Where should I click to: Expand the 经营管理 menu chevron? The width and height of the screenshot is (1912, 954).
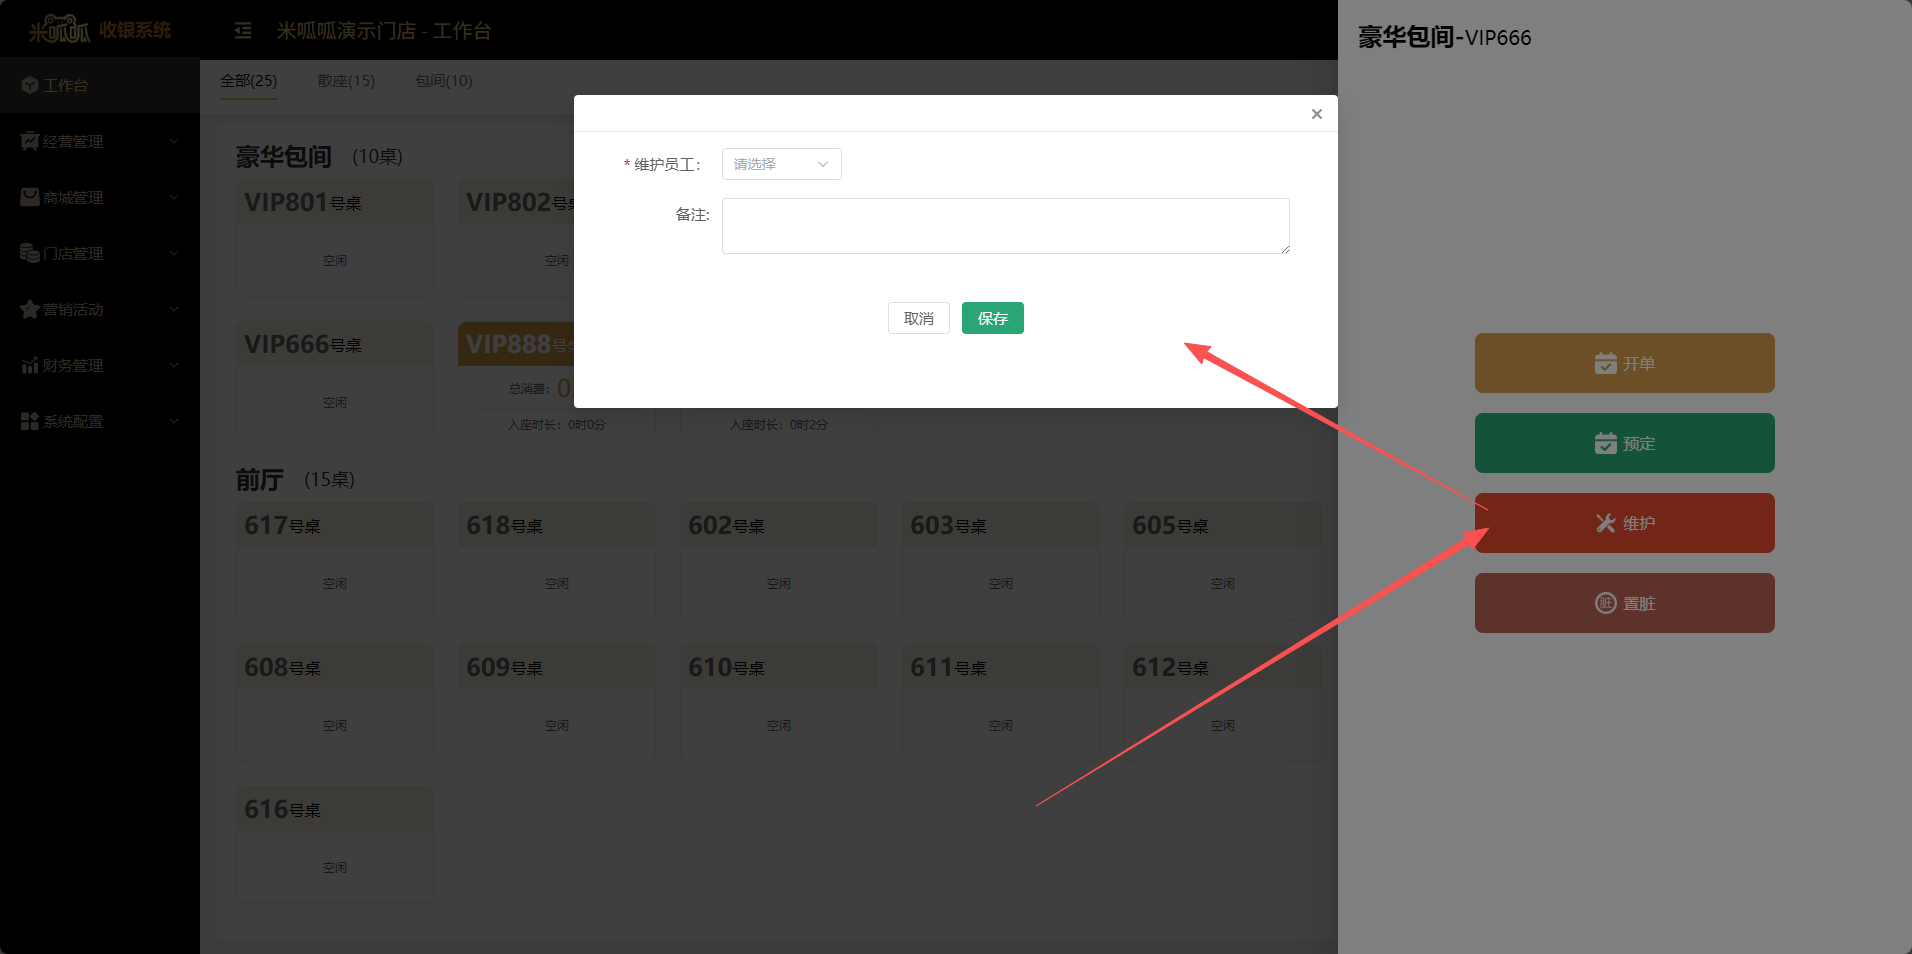(174, 141)
